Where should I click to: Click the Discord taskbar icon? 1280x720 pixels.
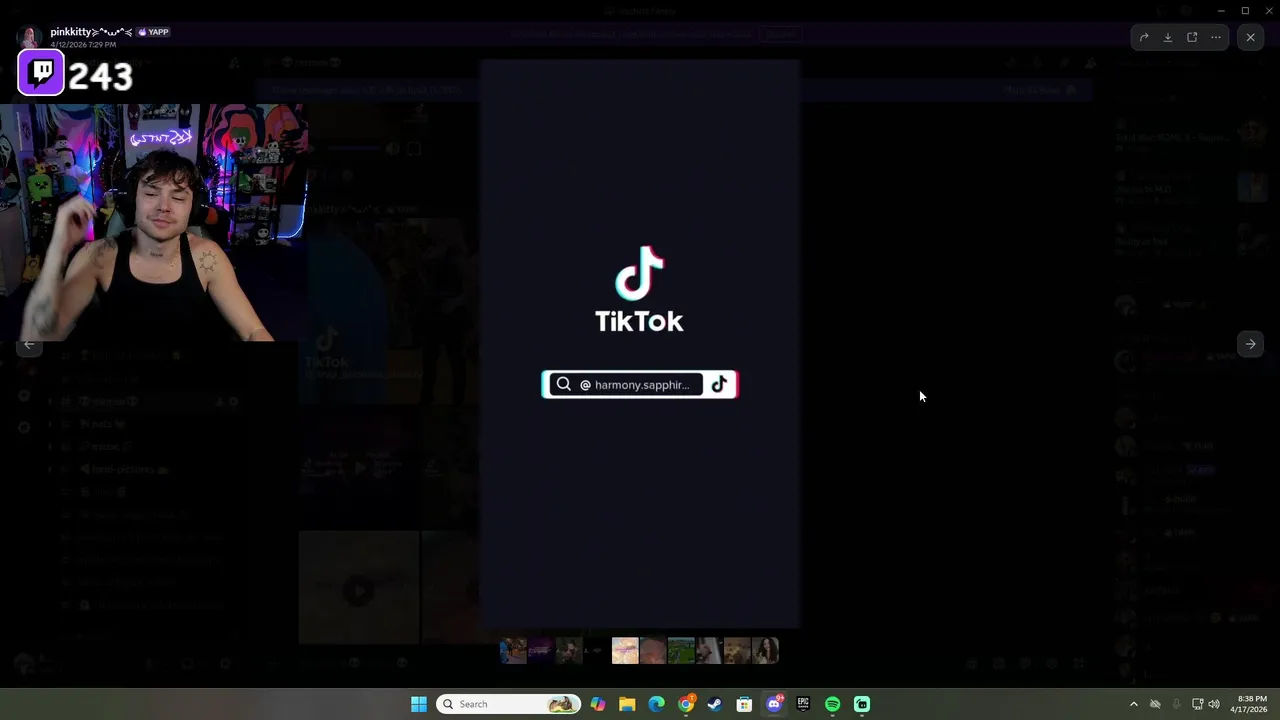[x=774, y=704]
